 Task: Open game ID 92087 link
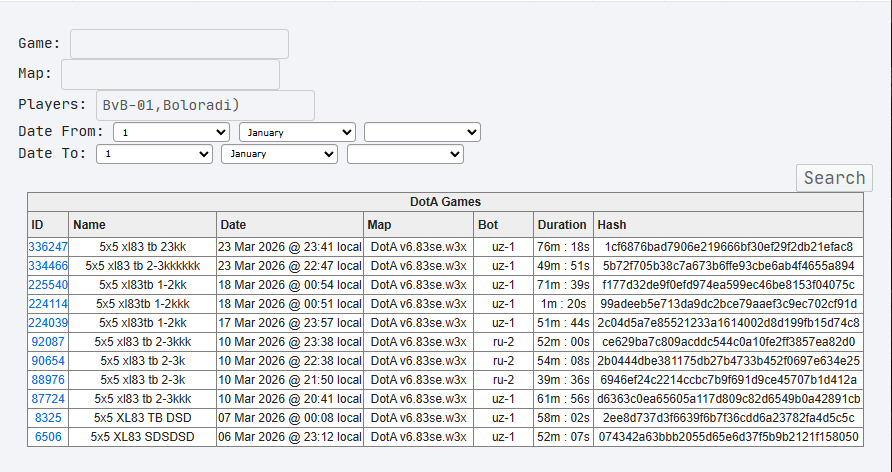pos(48,342)
